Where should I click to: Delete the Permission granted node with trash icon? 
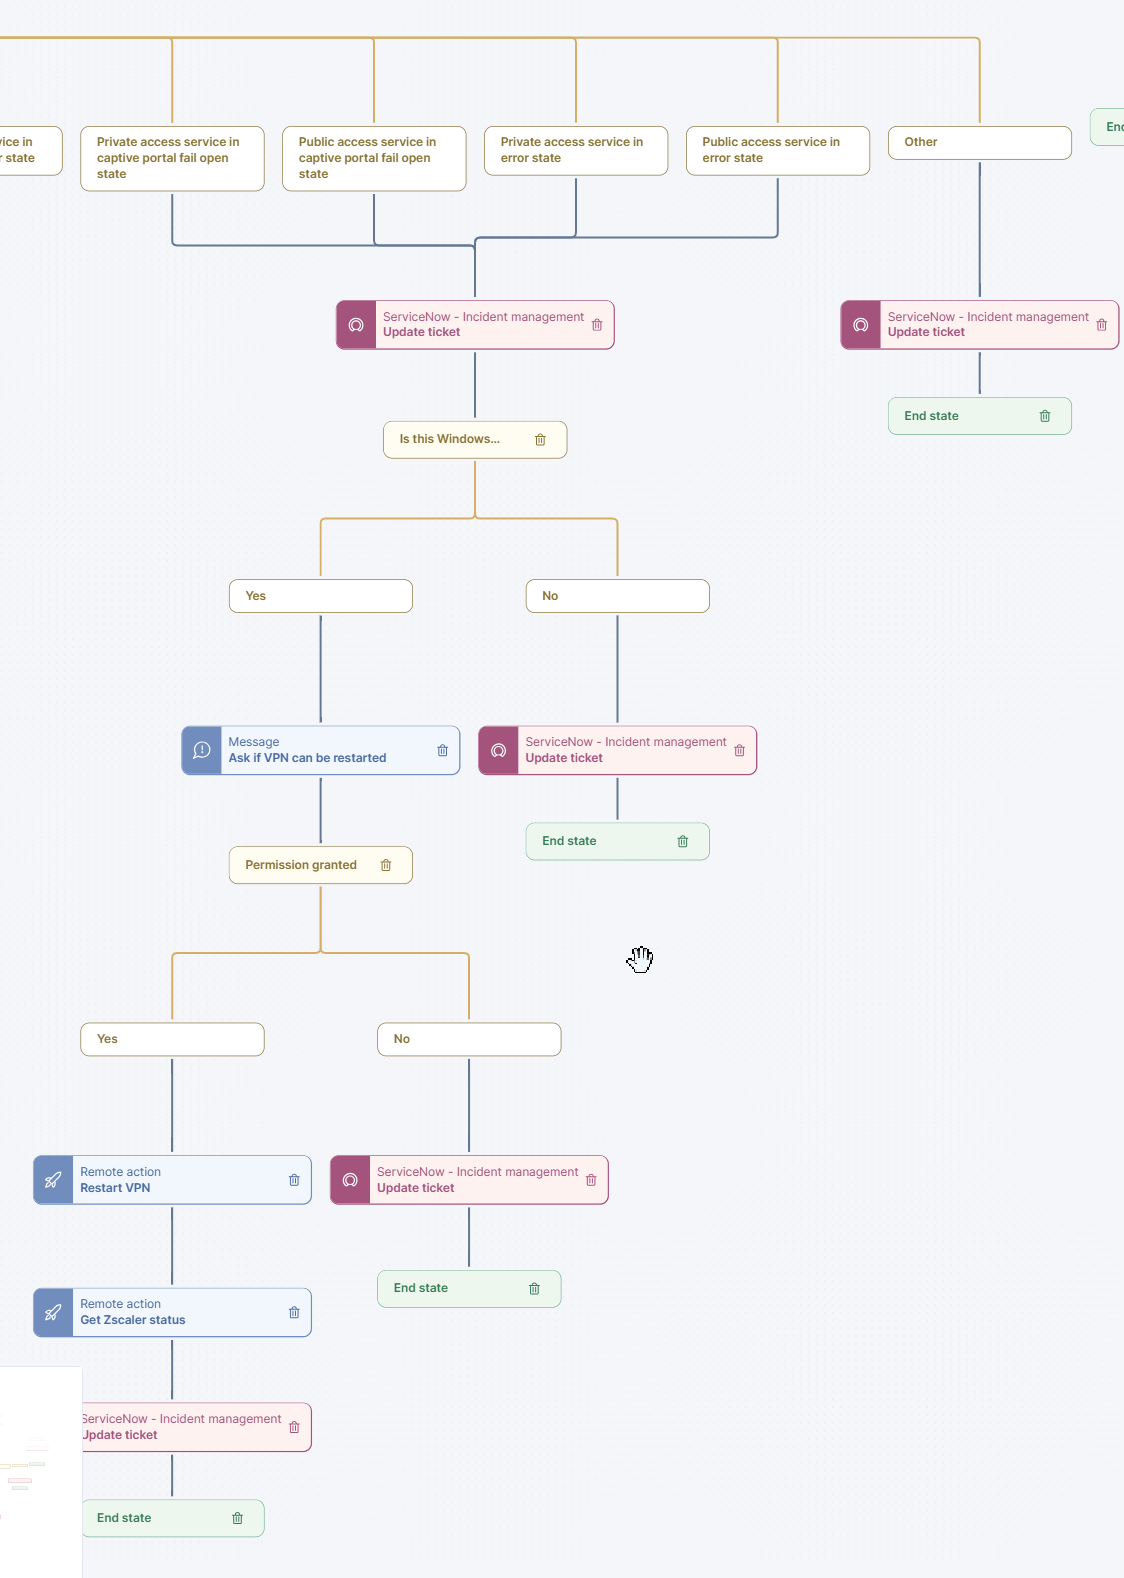pos(387,865)
